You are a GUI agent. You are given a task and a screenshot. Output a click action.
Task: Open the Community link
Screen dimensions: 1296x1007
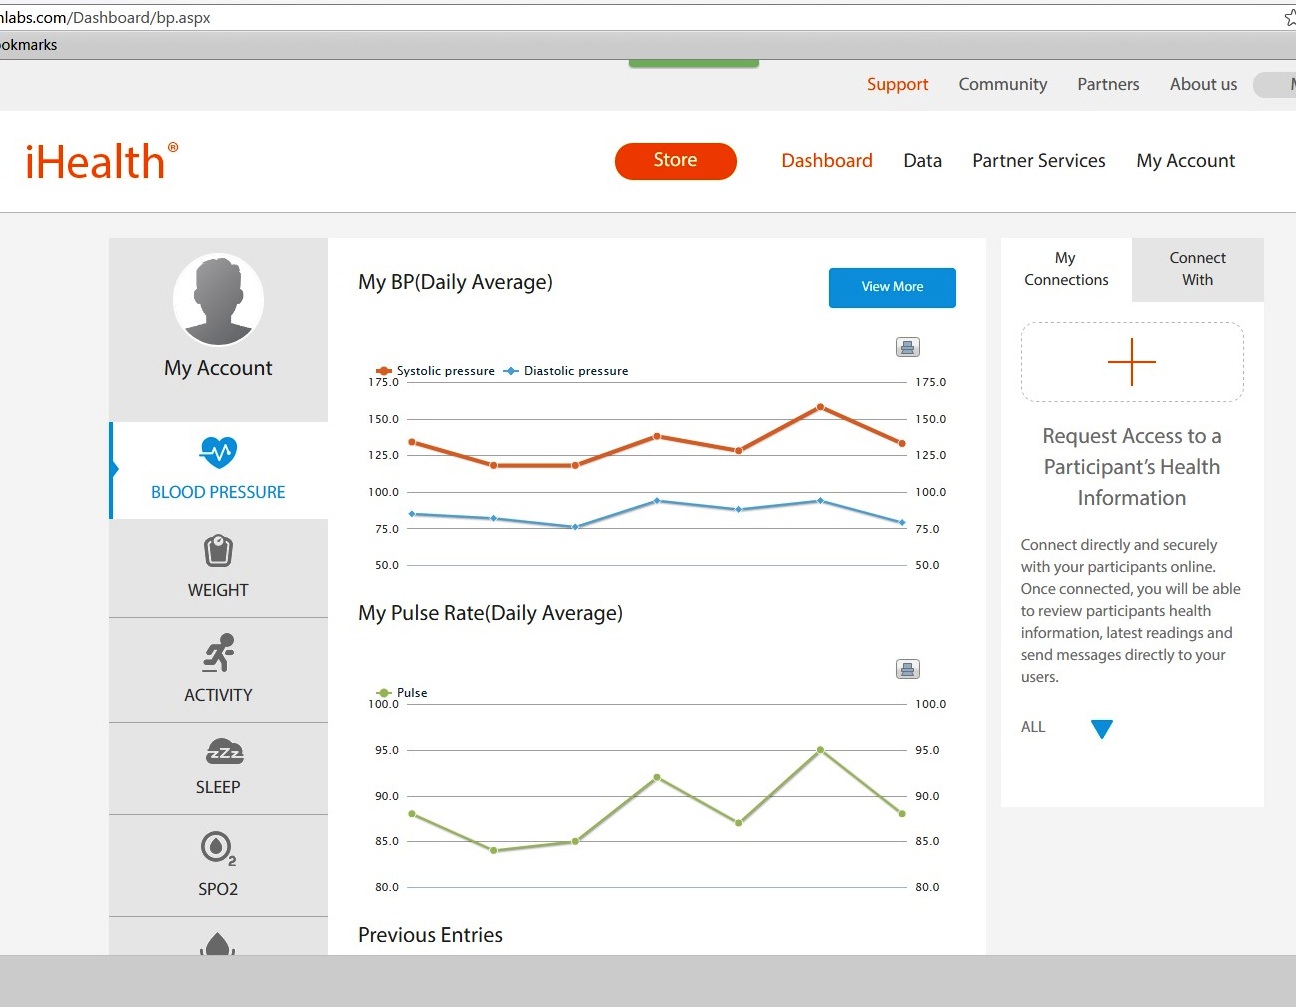(1003, 85)
